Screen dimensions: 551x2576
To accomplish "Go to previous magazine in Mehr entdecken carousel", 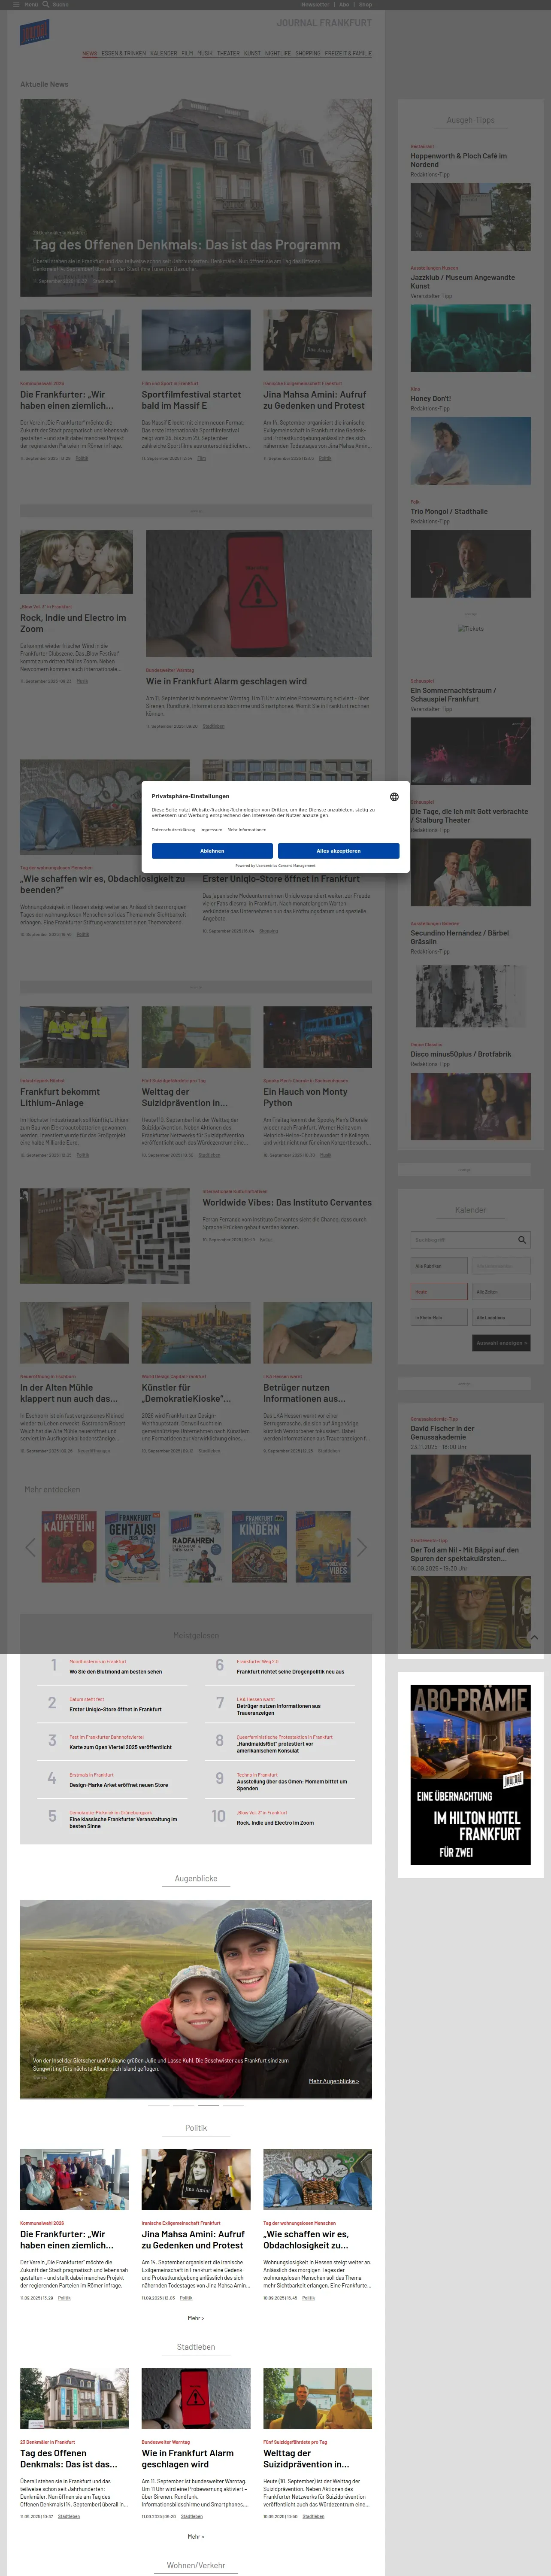I will pyautogui.click(x=30, y=1547).
